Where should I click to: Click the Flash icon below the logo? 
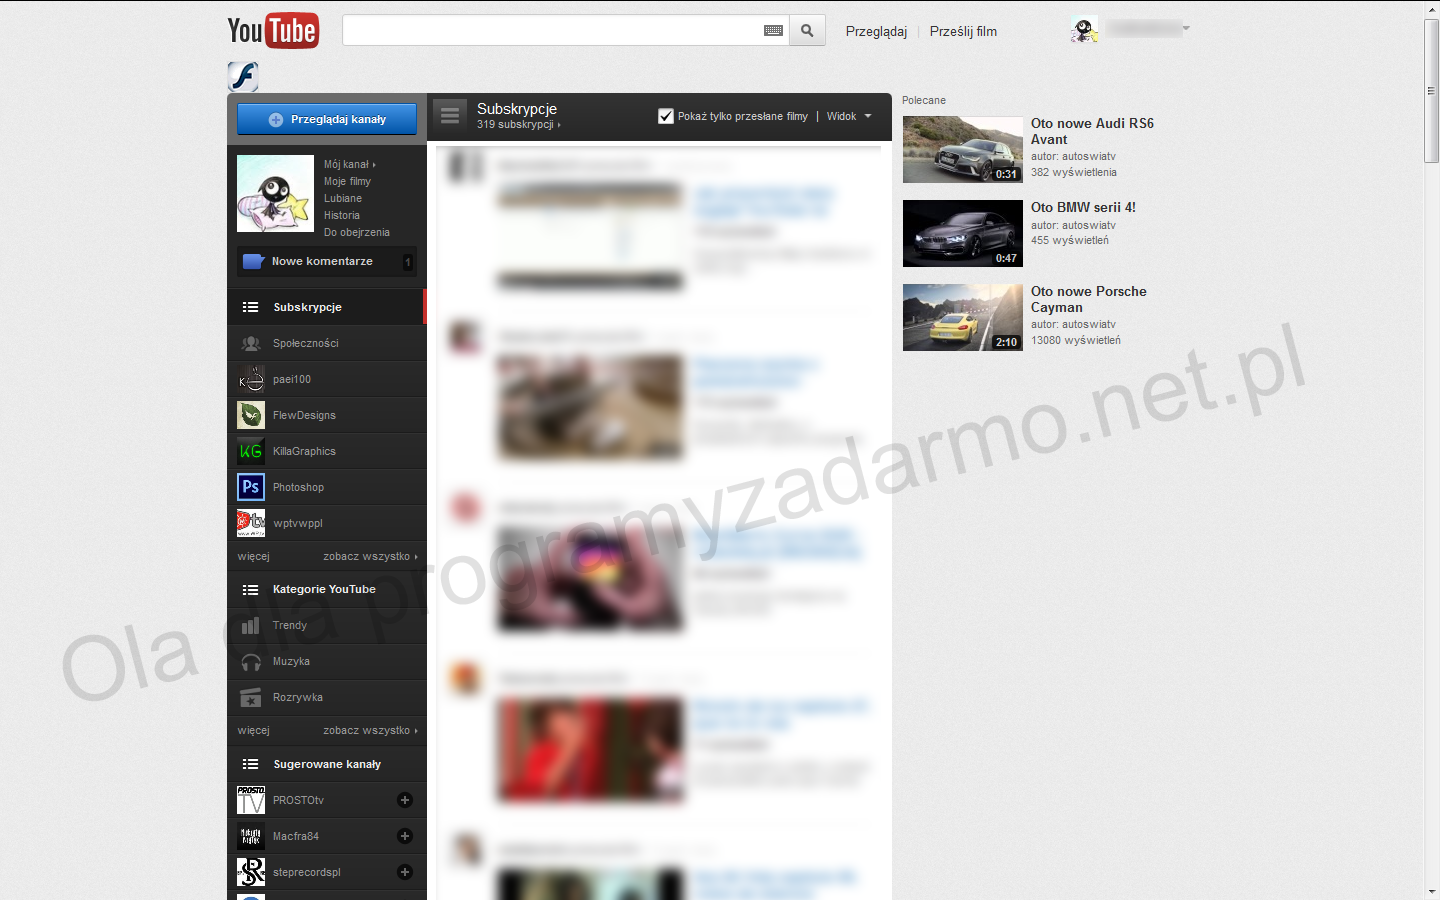pyautogui.click(x=243, y=76)
